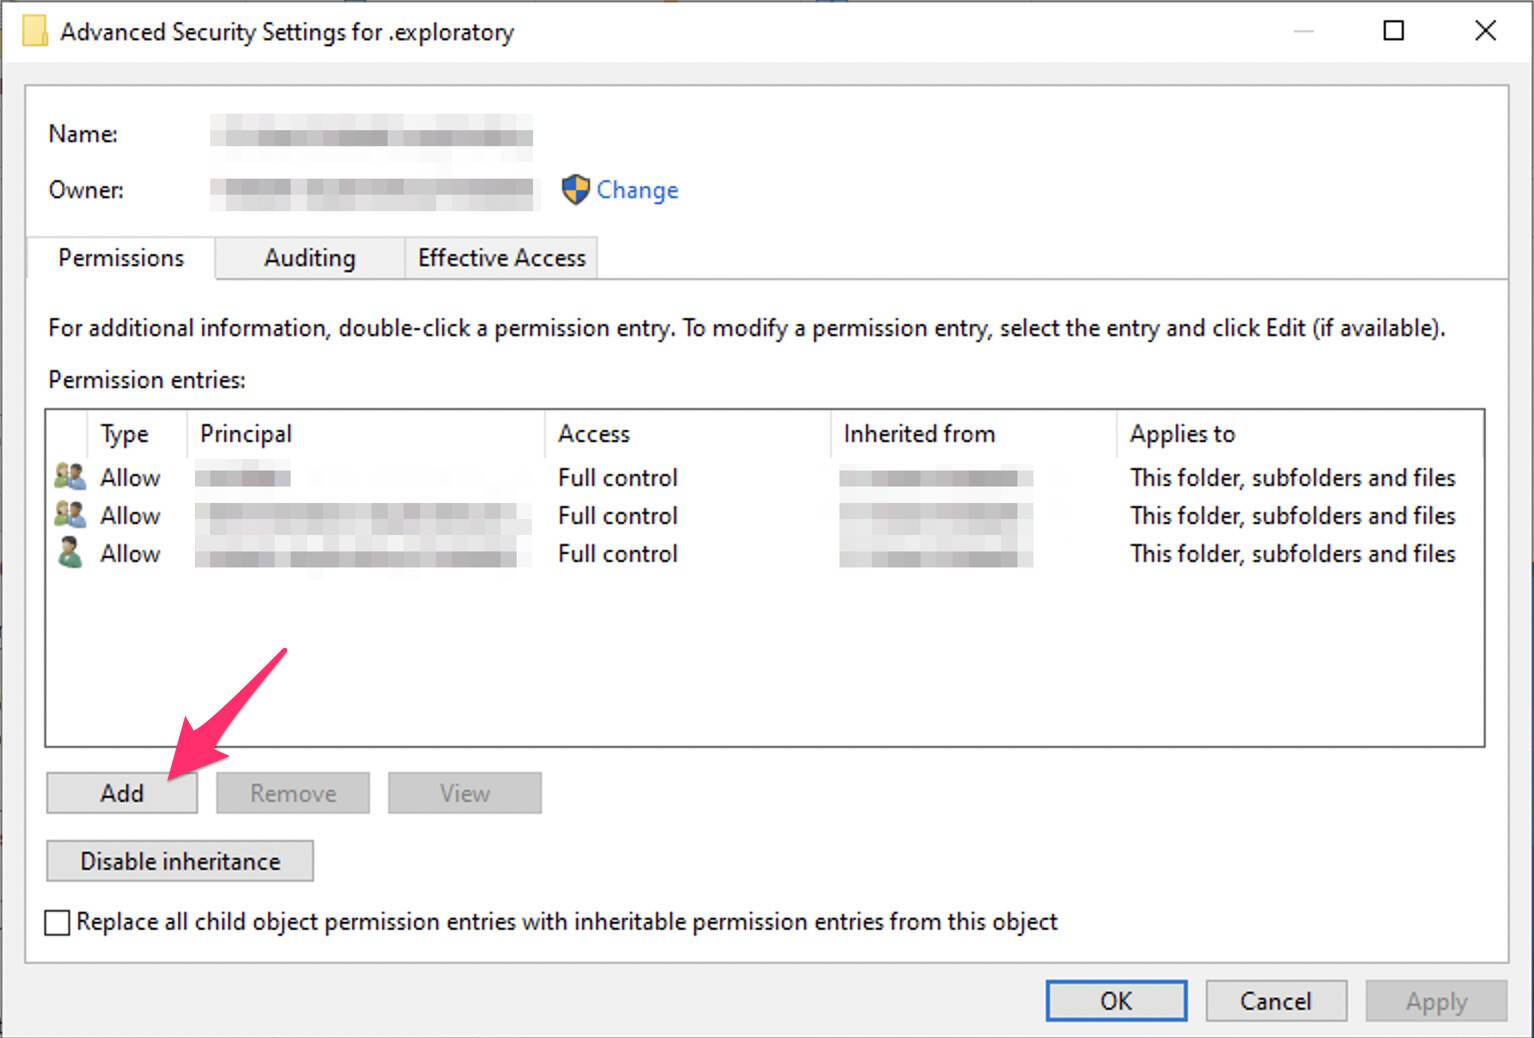Confirm with the OK button
Screen dimensions: 1534x1038
coord(1116,1001)
